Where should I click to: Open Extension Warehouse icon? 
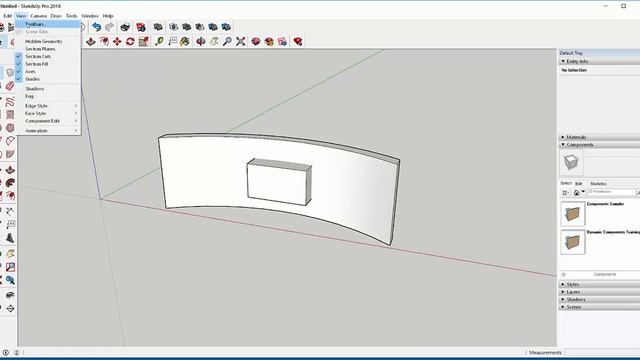[x=269, y=41]
